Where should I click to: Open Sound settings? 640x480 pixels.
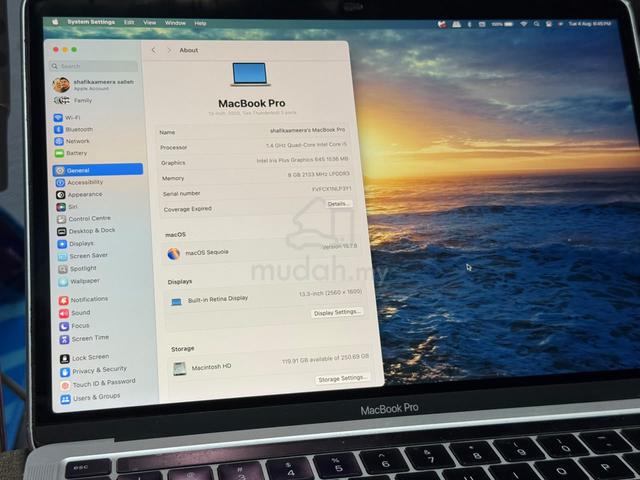coord(75,313)
